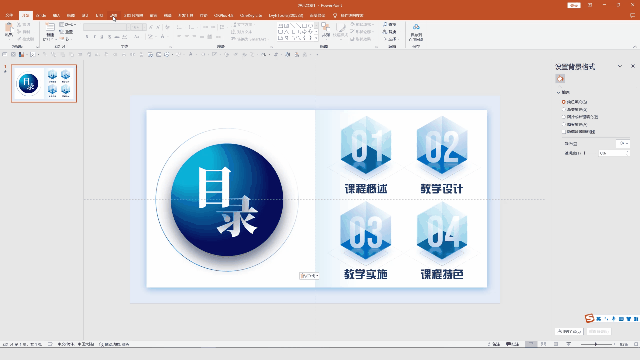This screenshot has height=360, width=640.
Task: Click the Tell Me search lightbulb box
Action: (348, 16)
